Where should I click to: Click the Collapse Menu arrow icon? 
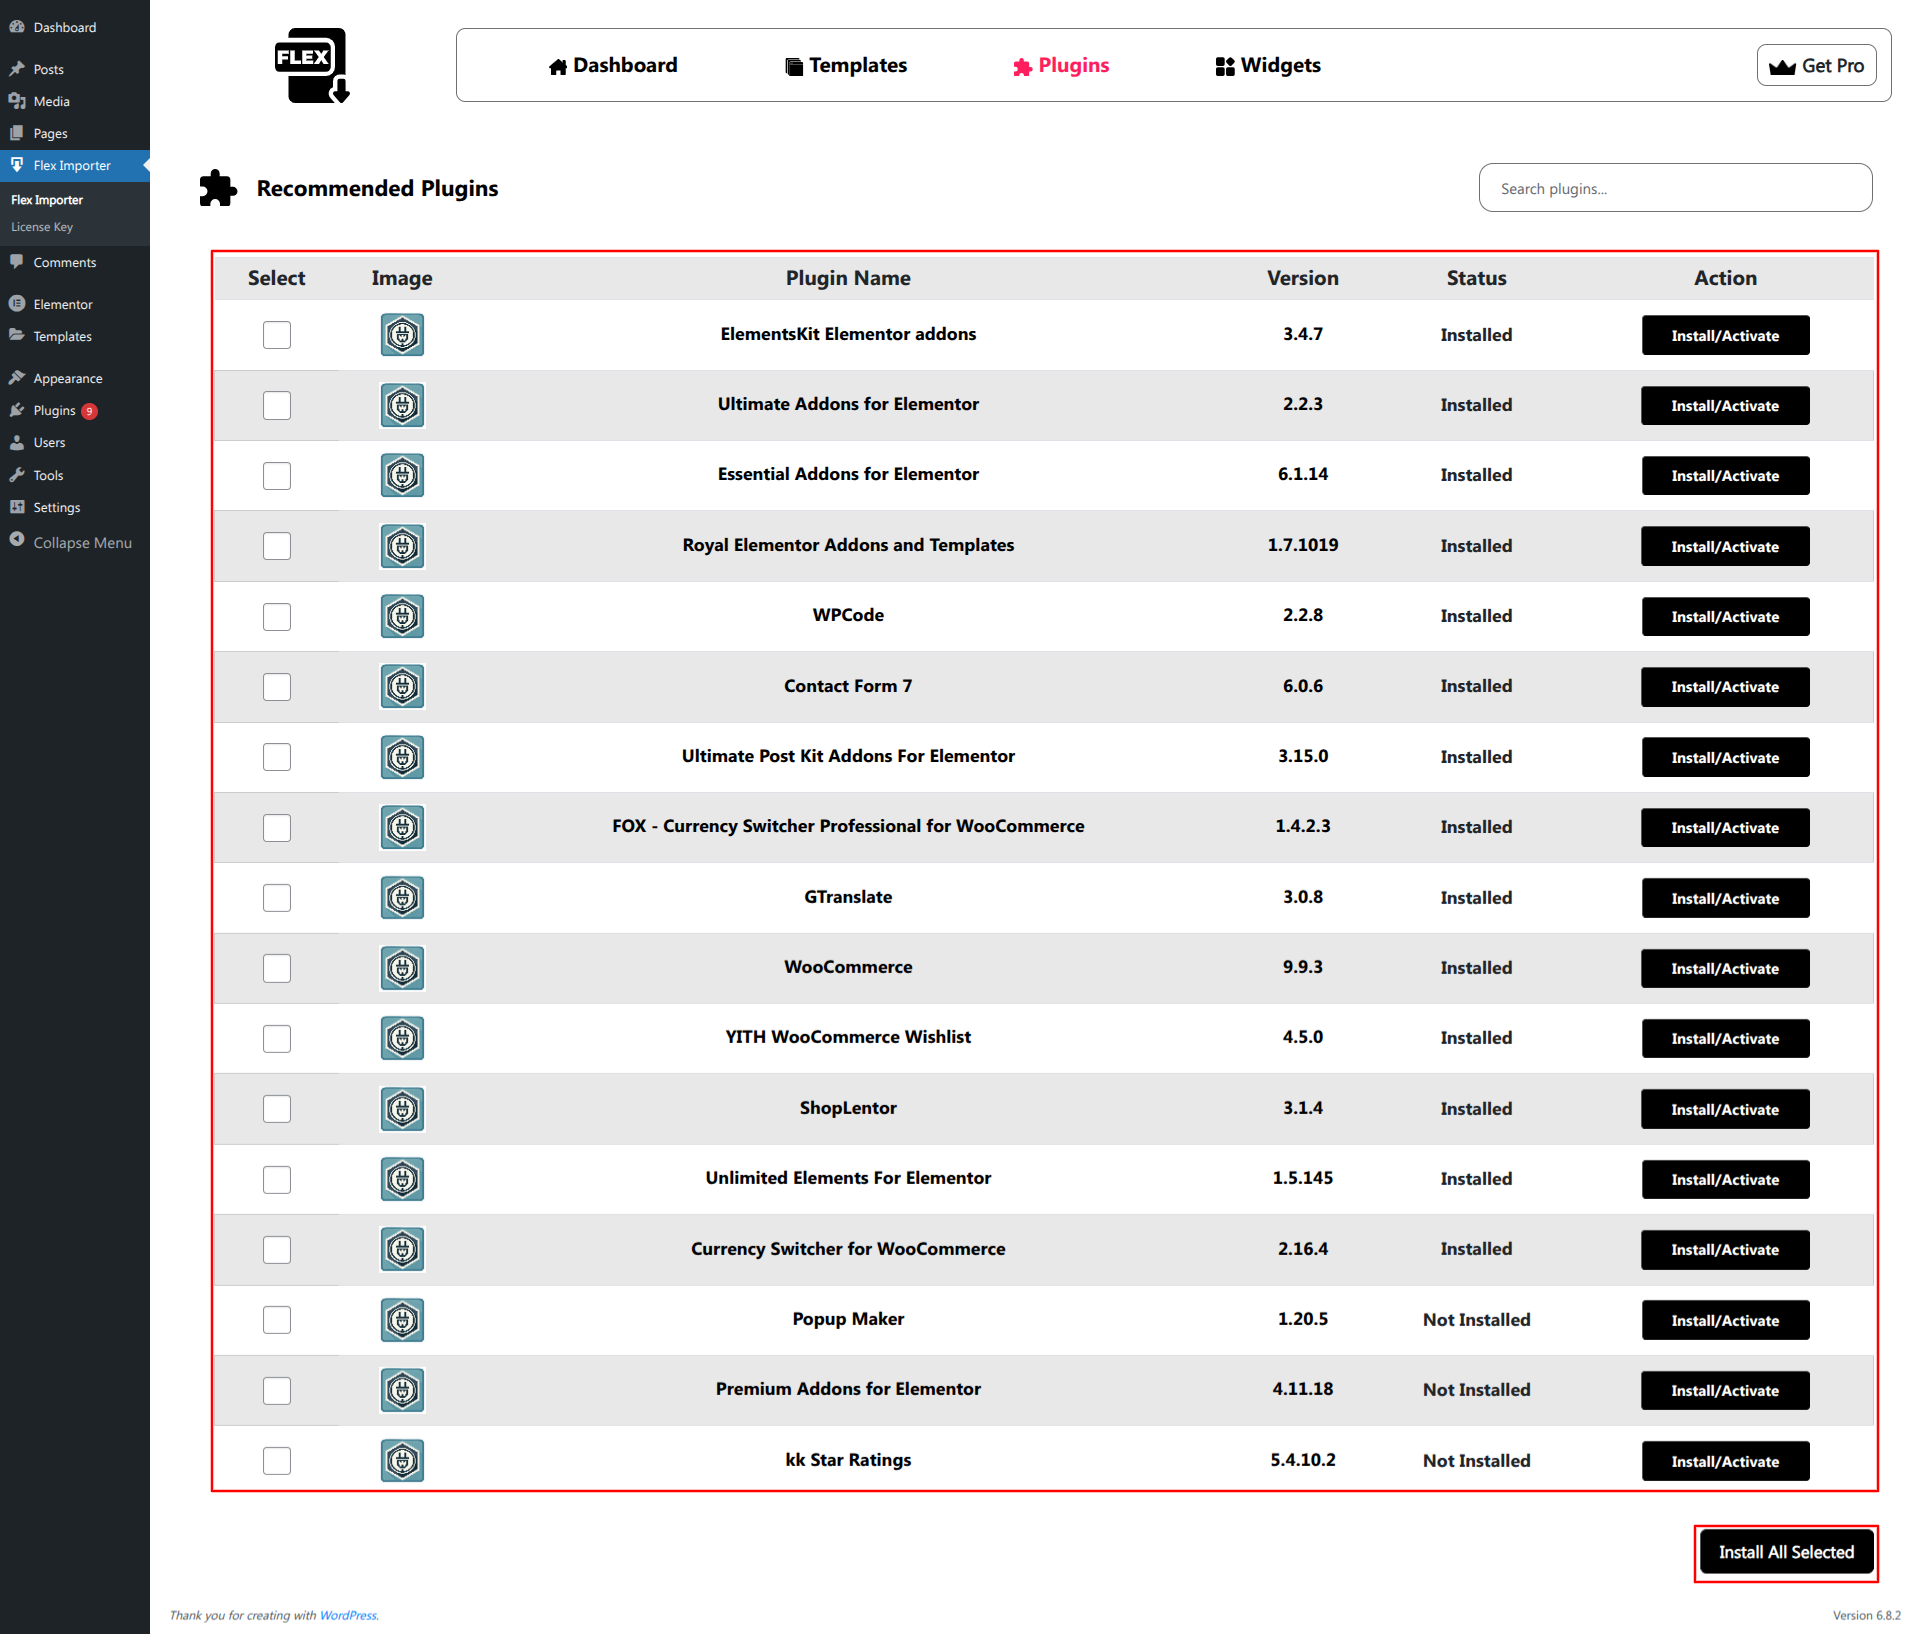point(17,540)
